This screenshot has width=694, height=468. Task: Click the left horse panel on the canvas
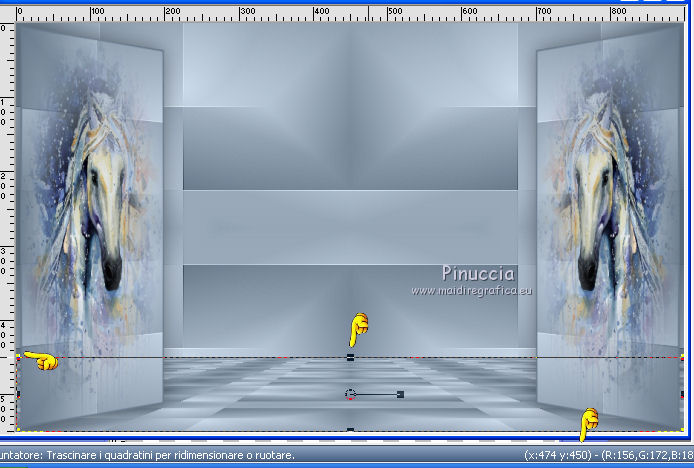(x=90, y=226)
